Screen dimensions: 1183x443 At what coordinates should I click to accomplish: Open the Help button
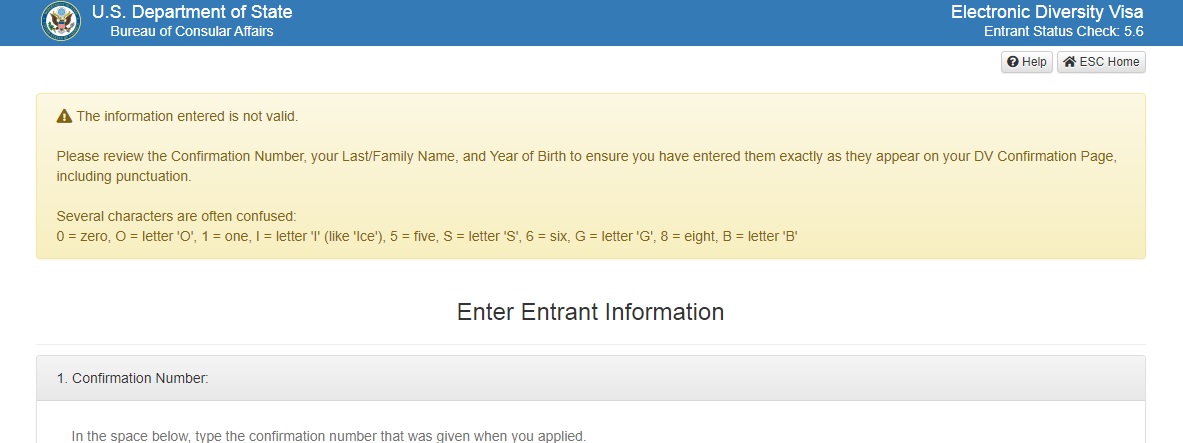(1026, 62)
